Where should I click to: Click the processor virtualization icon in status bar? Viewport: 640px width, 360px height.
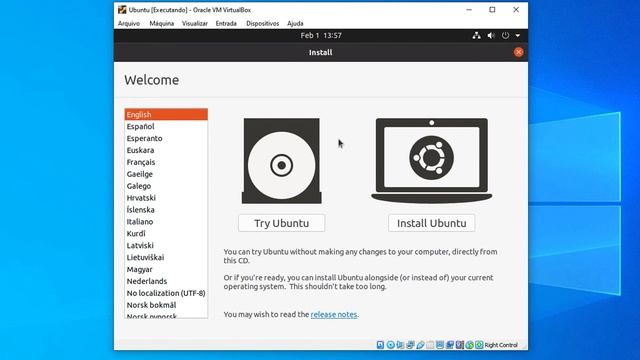(460, 345)
